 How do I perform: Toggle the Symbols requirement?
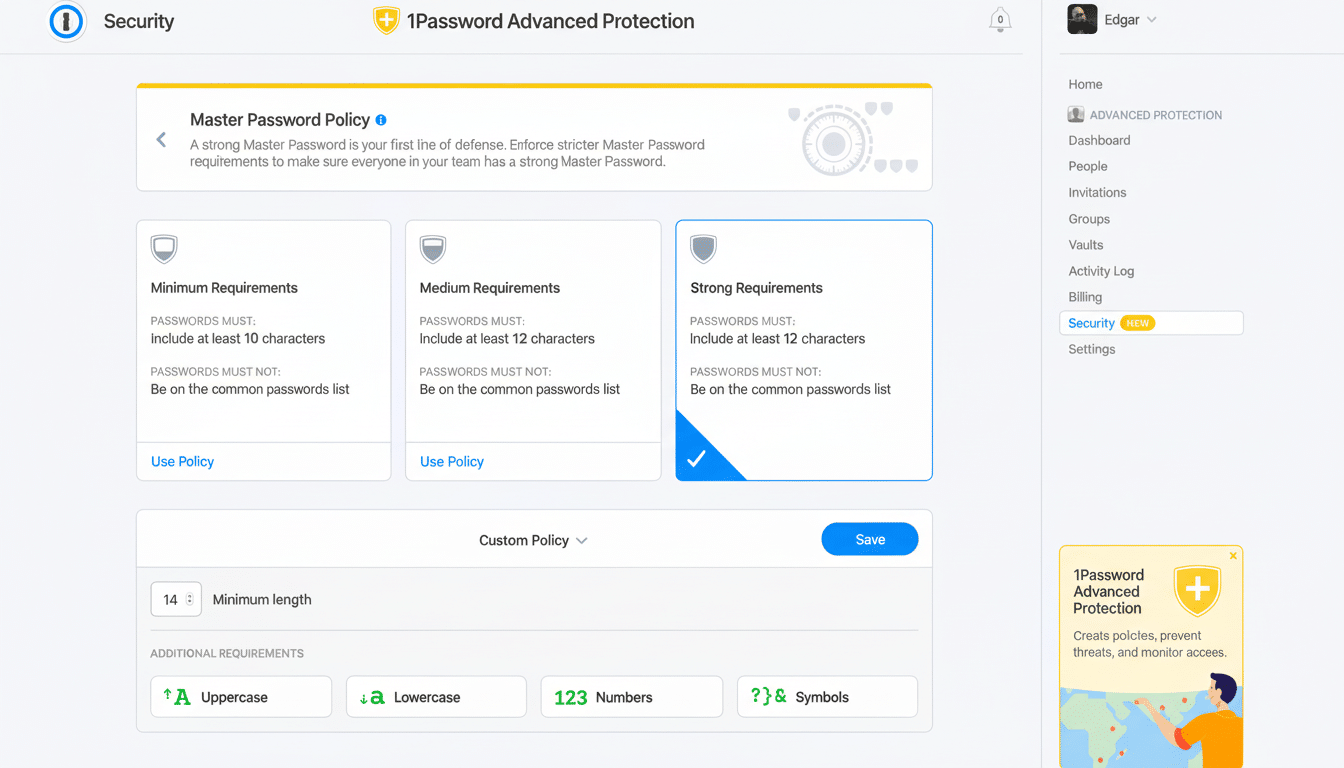tap(827, 696)
